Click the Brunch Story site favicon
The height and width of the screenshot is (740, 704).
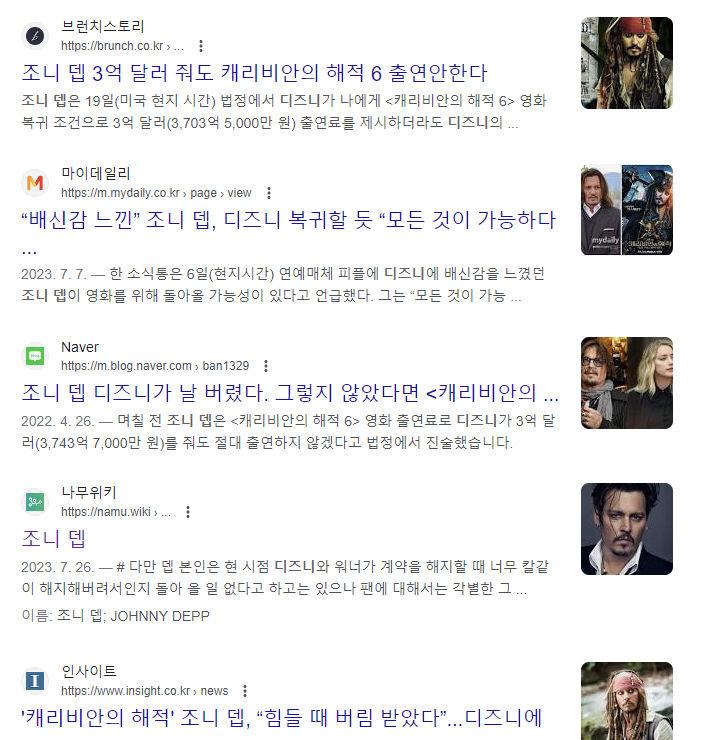tap(35, 36)
